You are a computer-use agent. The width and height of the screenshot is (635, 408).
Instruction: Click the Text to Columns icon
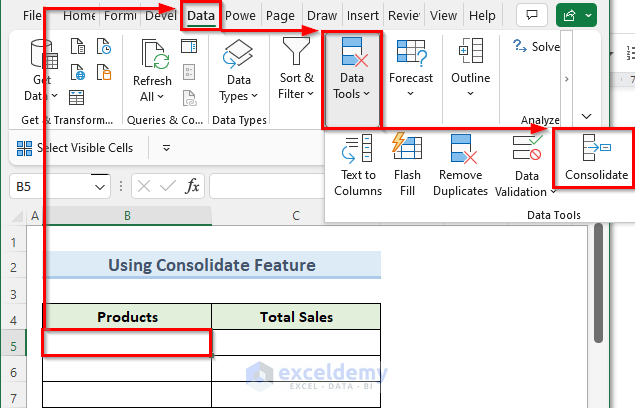(x=357, y=166)
